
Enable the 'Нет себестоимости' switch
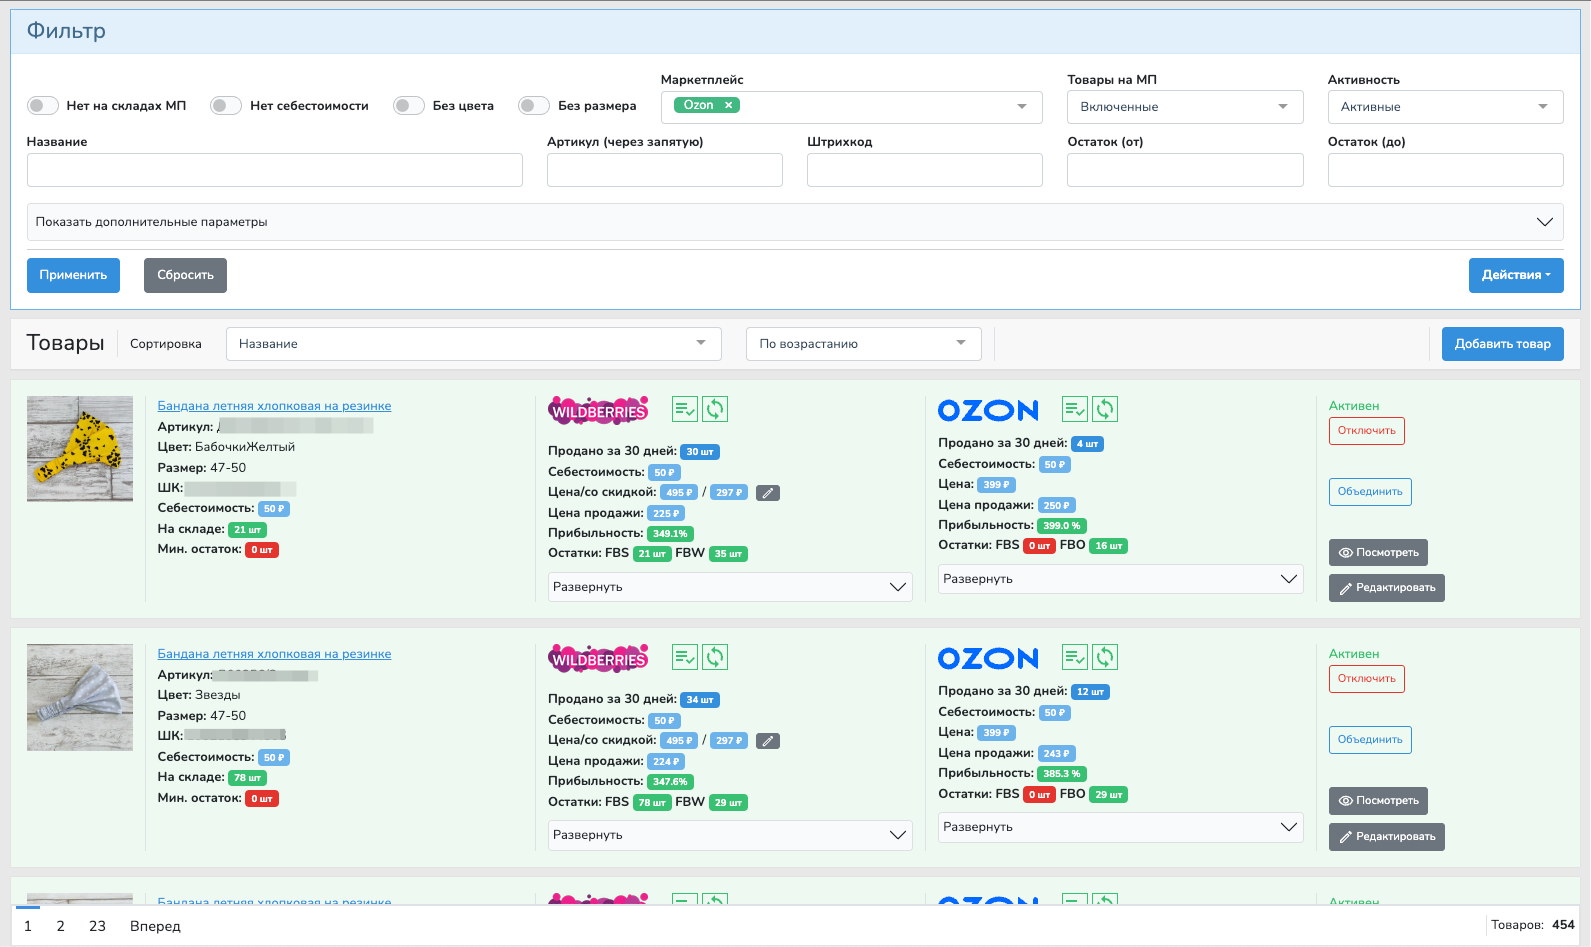(226, 106)
